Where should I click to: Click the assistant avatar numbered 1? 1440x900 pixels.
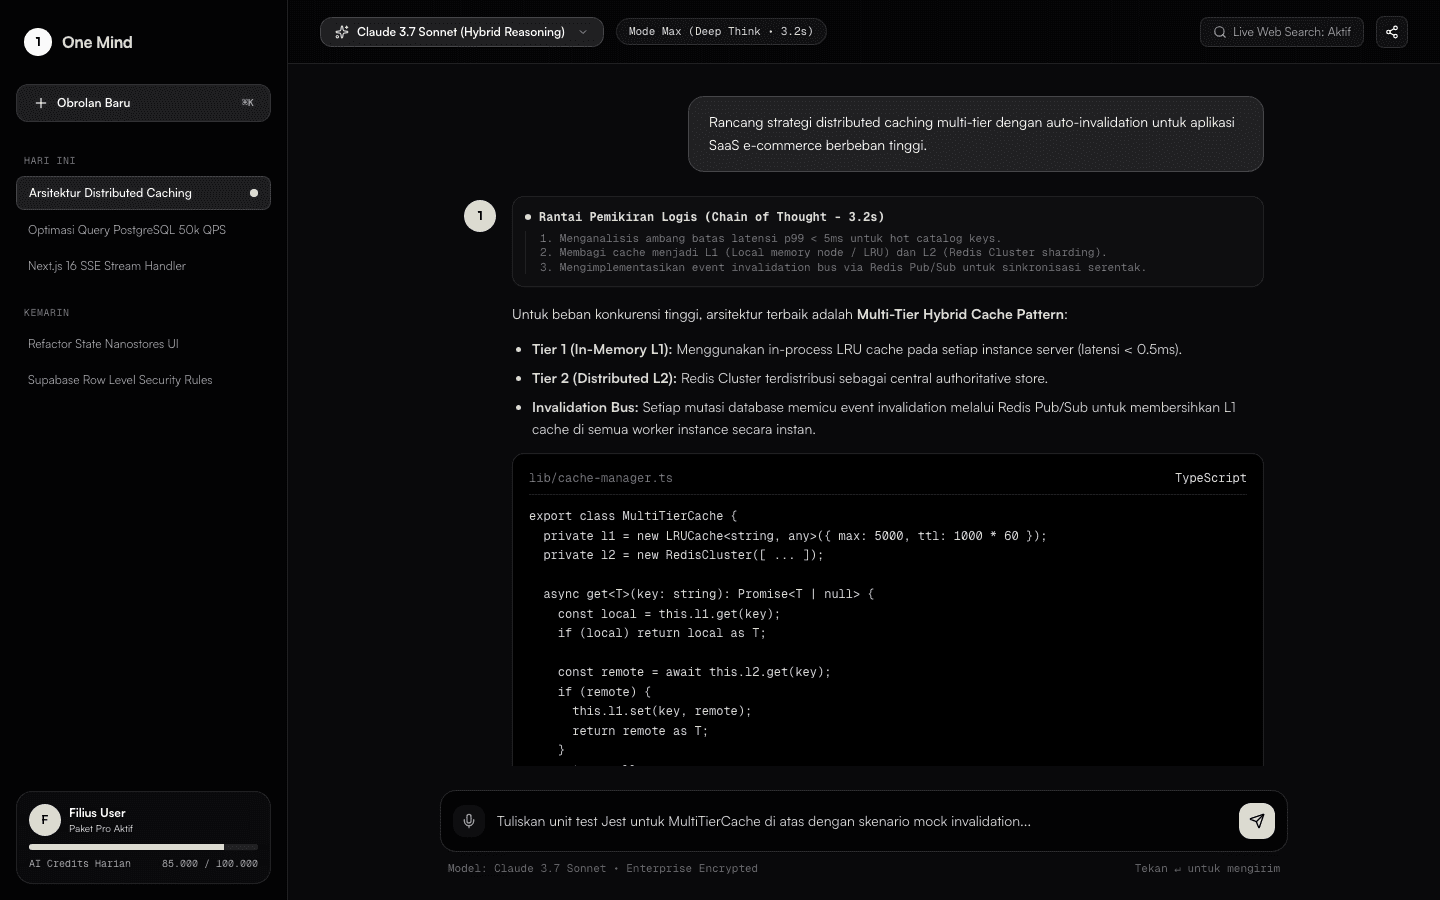[x=480, y=215]
